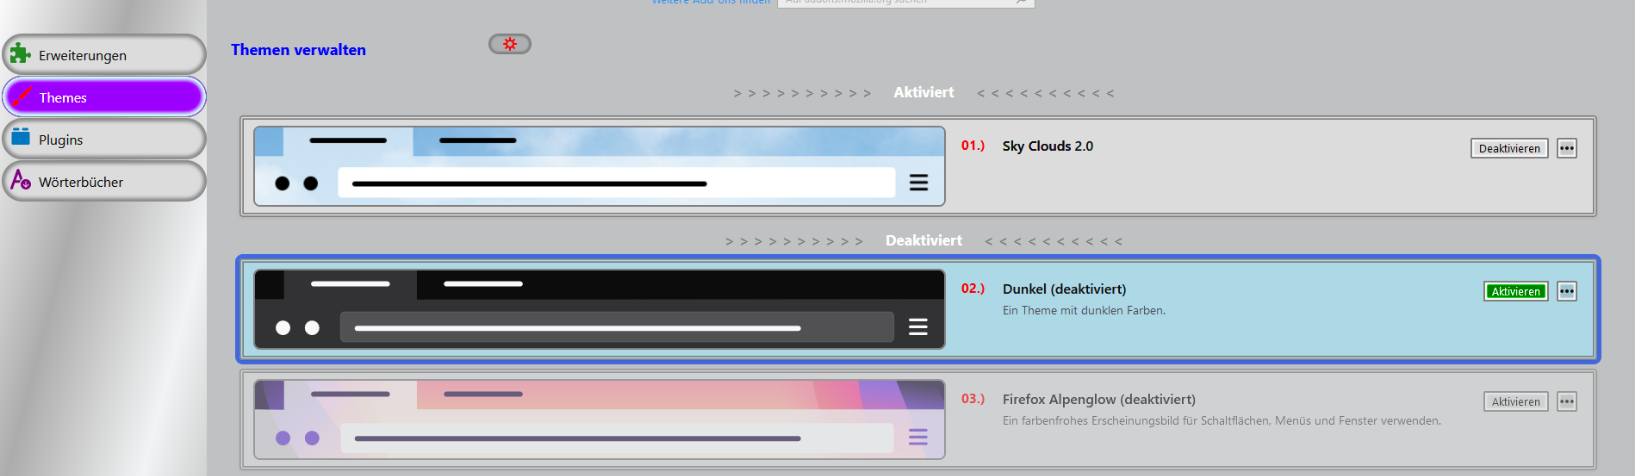Viewport: 1635px width, 476px height.
Task: Switch to the Plugins category
Action: pyautogui.click(x=104, y=139)
